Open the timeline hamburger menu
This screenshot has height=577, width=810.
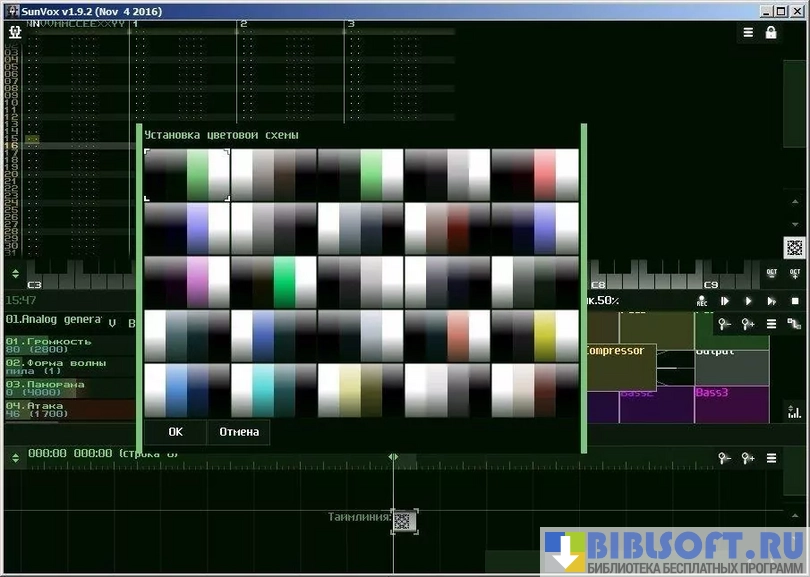[771, 458]
